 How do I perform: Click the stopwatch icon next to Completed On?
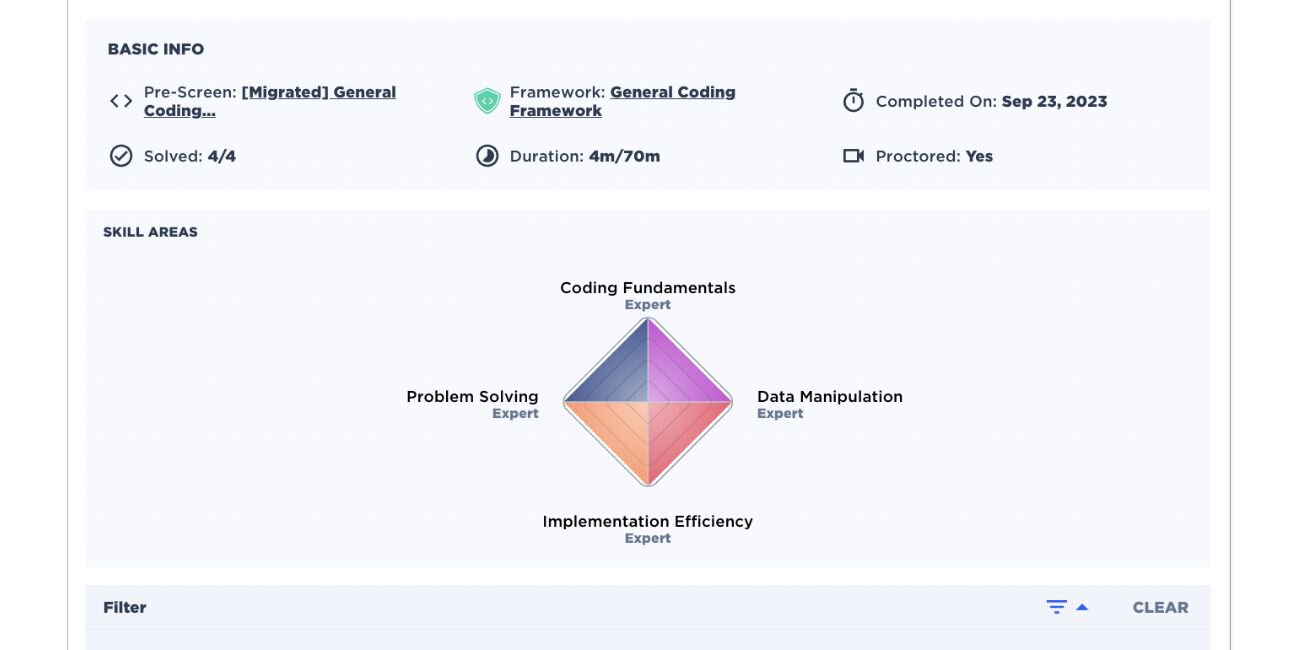[854, 101]
